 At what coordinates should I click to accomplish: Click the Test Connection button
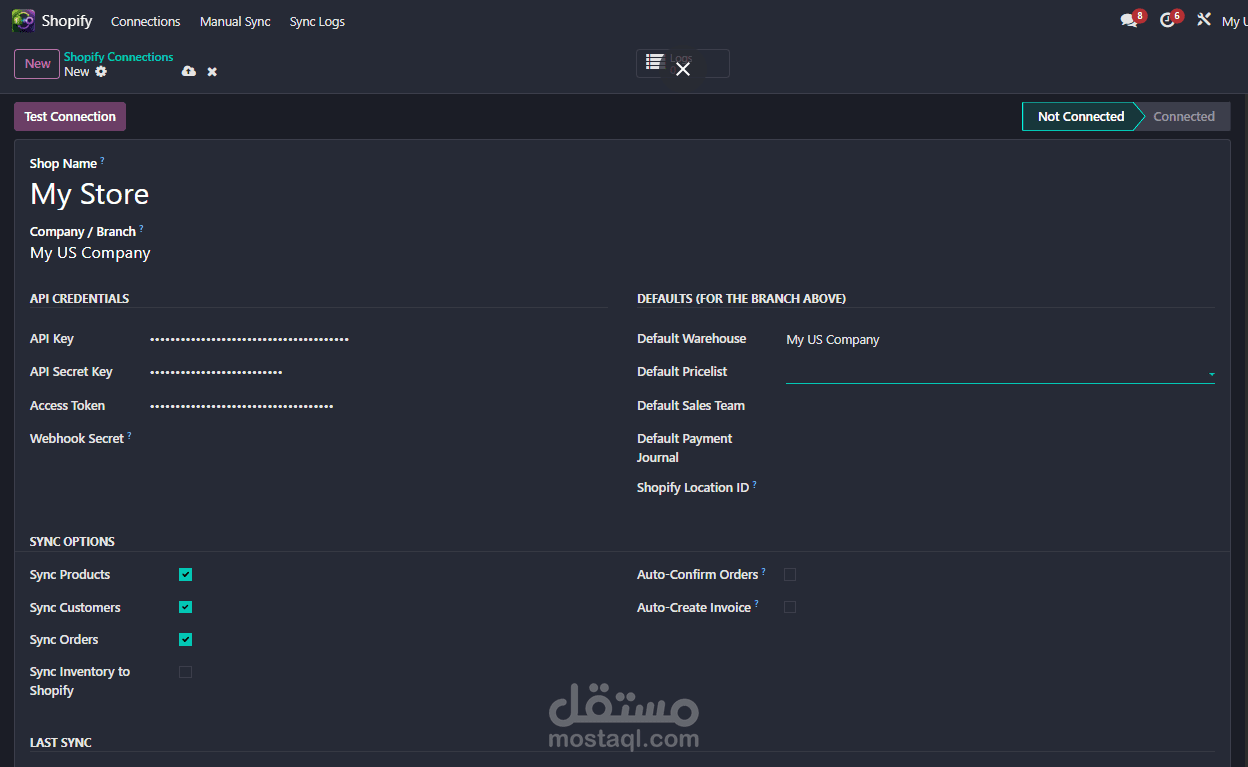[70, 117]
